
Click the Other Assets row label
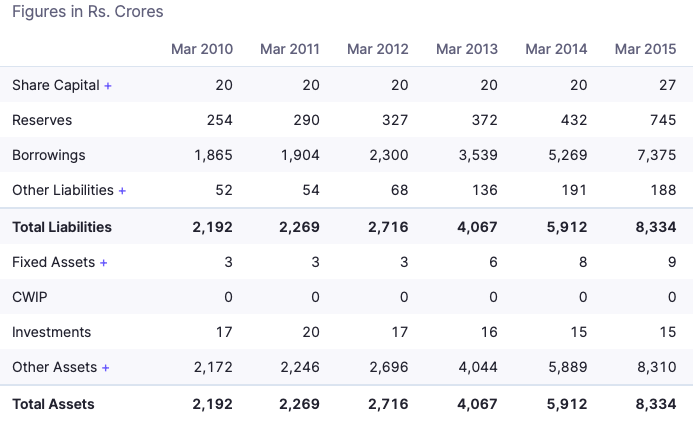54,368
